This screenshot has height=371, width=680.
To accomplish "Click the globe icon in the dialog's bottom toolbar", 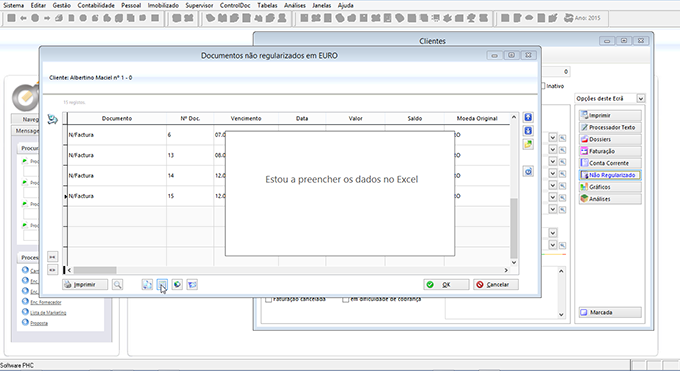I will point(177,285).
